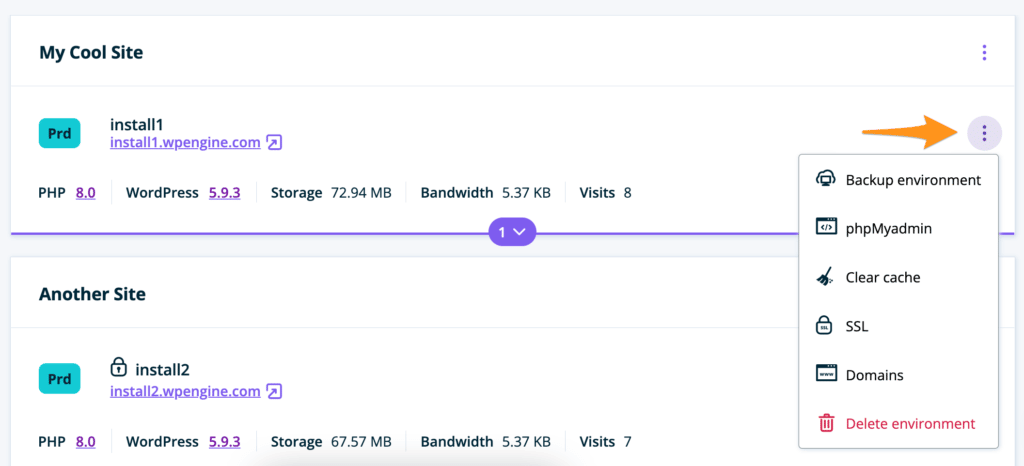Open the install2.wpengine.com link
Image resolution: width=1024 pixels, height=466 pixels.
[185, 391]
